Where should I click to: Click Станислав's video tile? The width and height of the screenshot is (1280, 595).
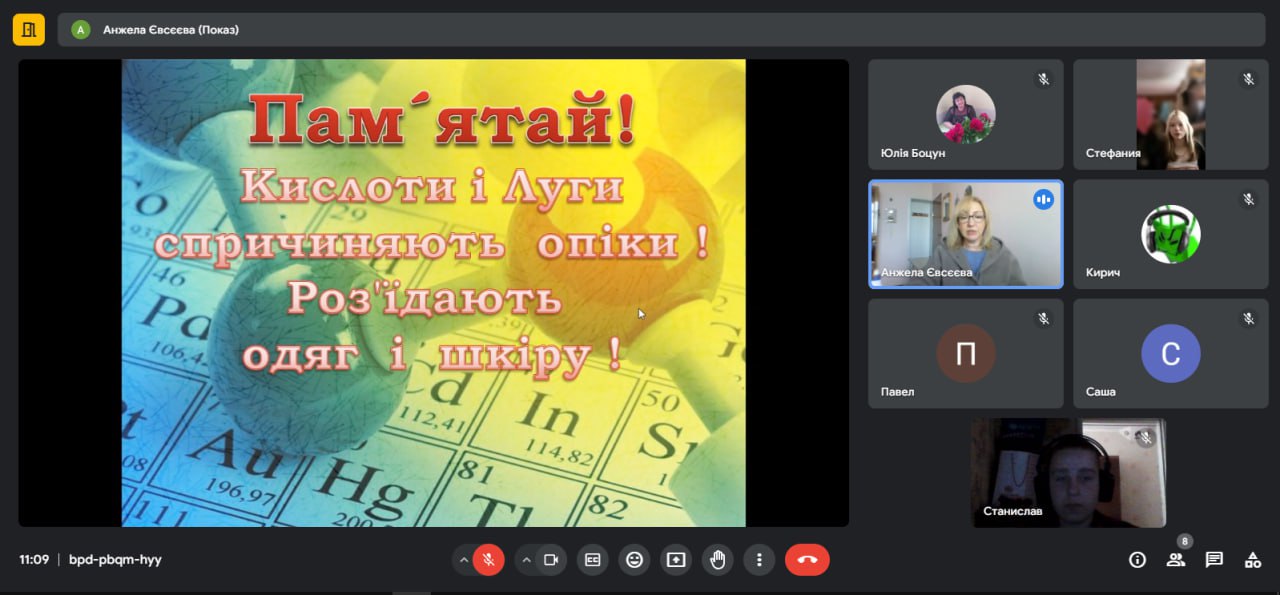tap(1068, 472)
